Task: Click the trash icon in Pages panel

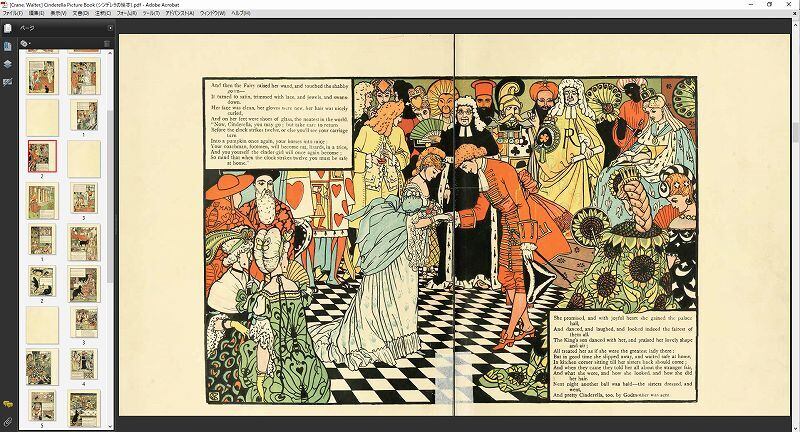Action: pyautogui.click(x=107, y=44)
